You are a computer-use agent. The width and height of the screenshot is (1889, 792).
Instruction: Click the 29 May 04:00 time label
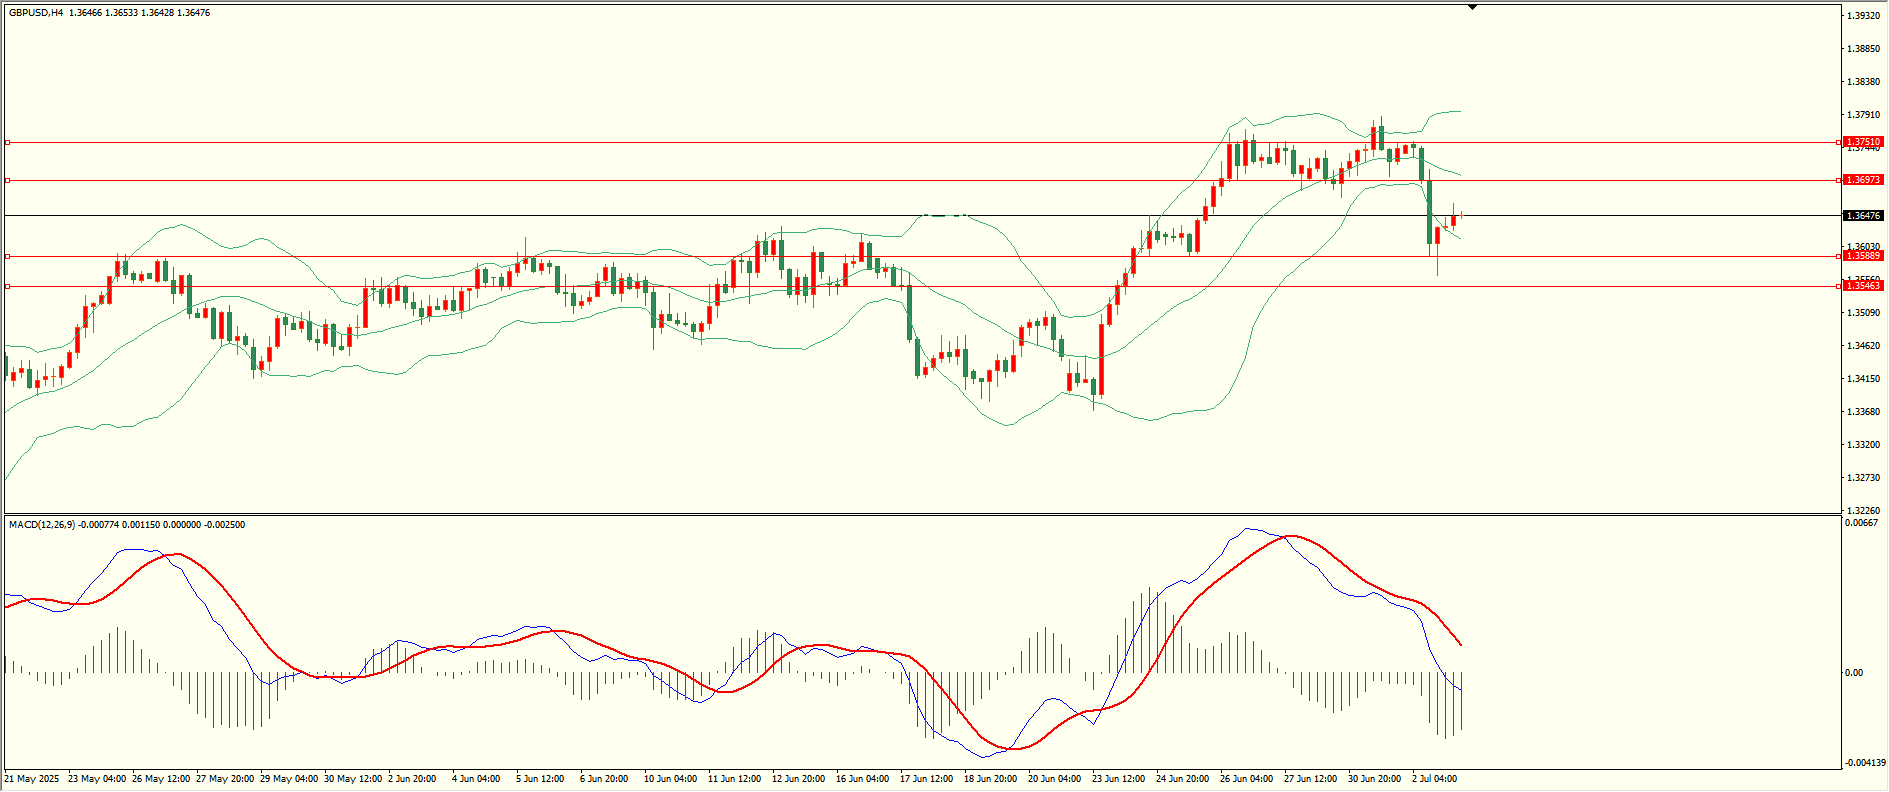pyautogui.click(x=289, y=779)
